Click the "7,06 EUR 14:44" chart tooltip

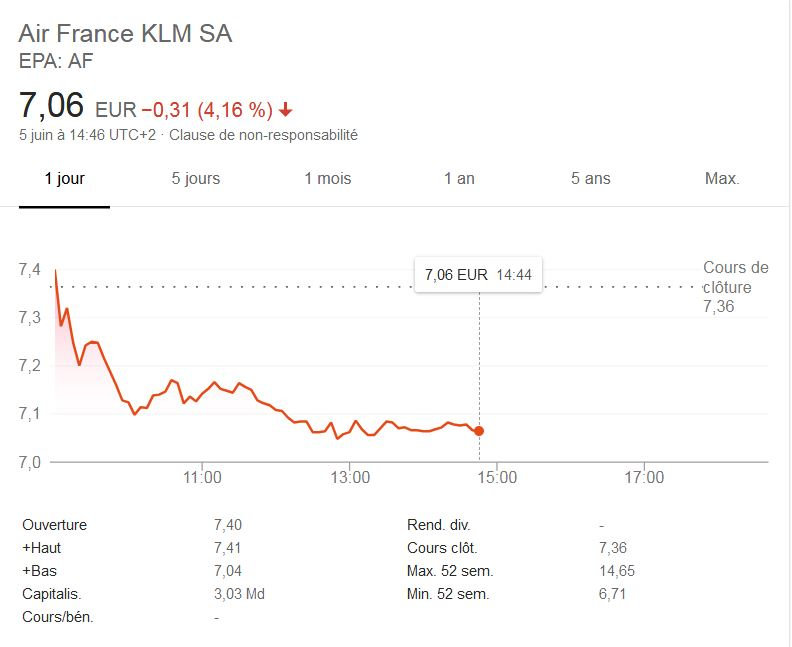(x=478, y=275)
